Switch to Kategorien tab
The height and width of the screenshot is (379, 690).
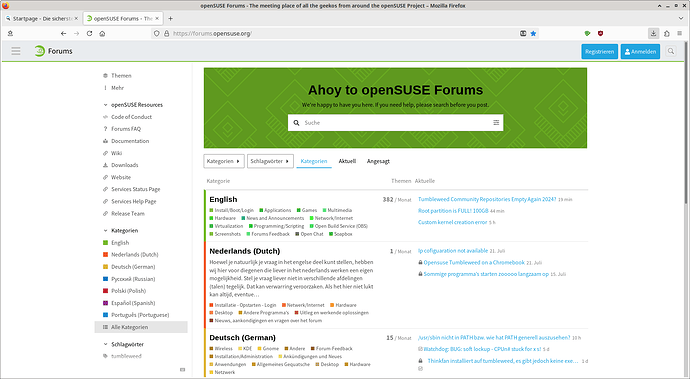(x=314, y=161)
